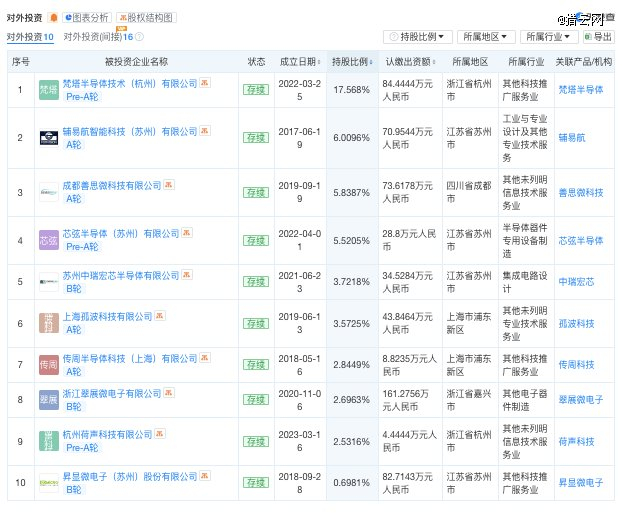Open 辅易航智能科技（苏州）有限公司 link
Viewport: 622px width, 525px height.
(x=130, y=132)
